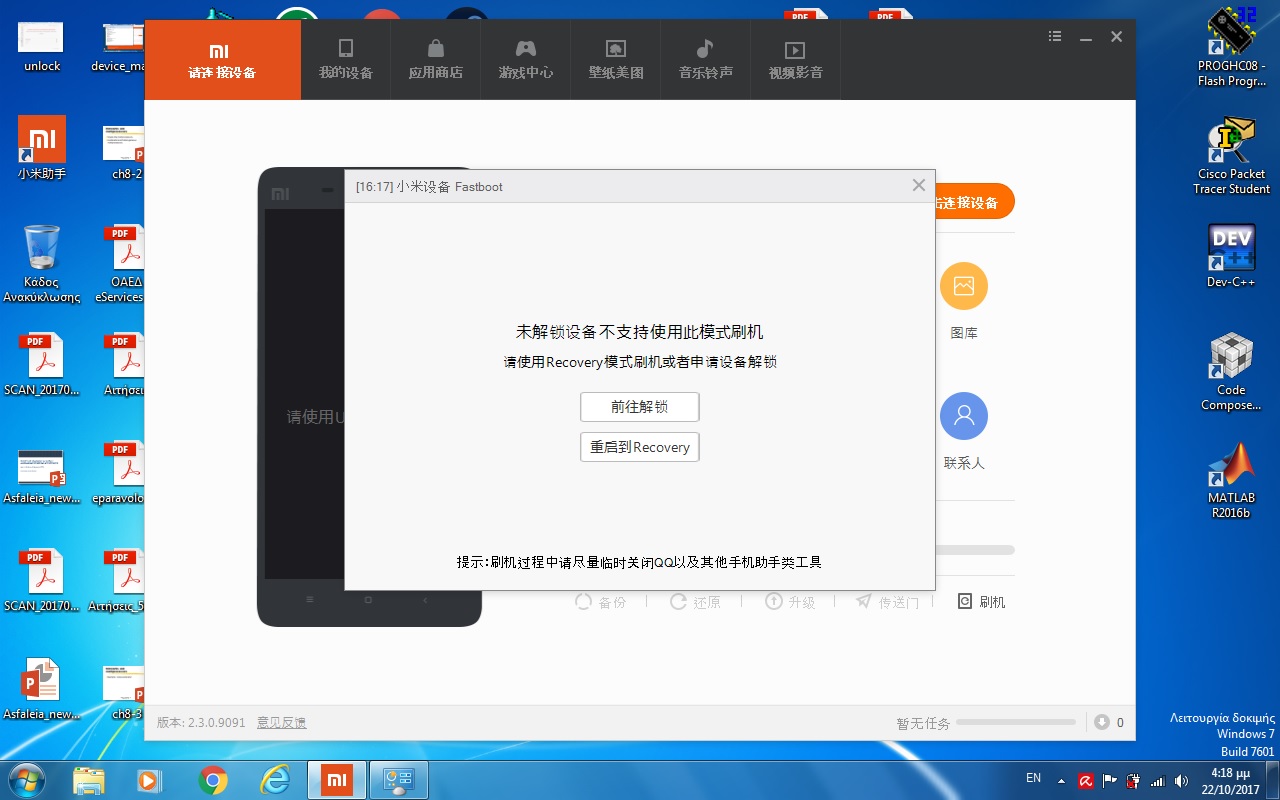This screenshot has height=800, width=1280.
Task: Click the 前往解锁 unlock button
Action: 639,407
